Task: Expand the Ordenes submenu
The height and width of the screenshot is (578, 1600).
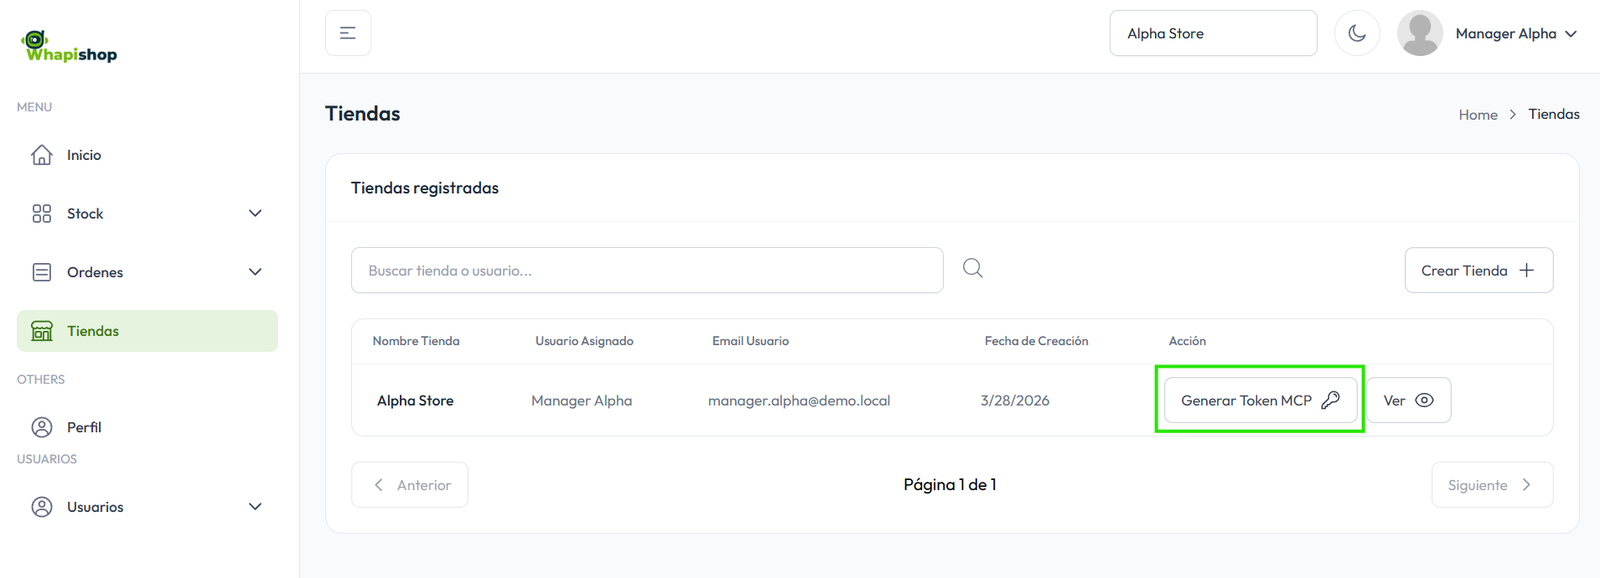Action: coord(255,272)
